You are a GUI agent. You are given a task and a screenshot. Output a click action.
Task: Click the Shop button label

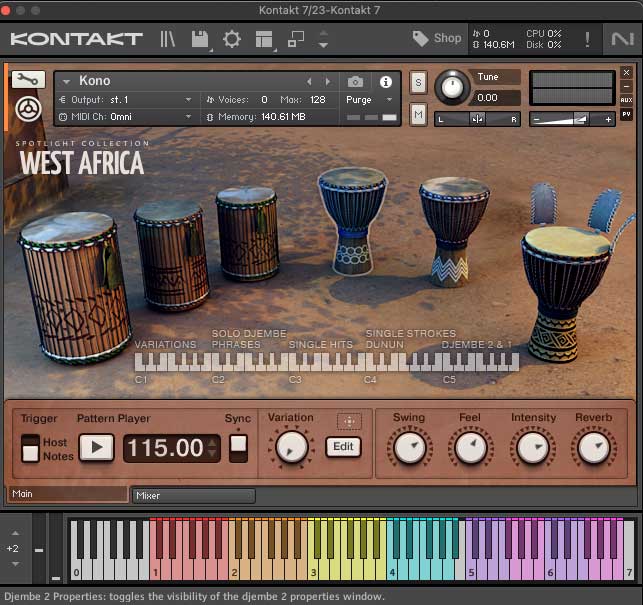coord(447,38)
